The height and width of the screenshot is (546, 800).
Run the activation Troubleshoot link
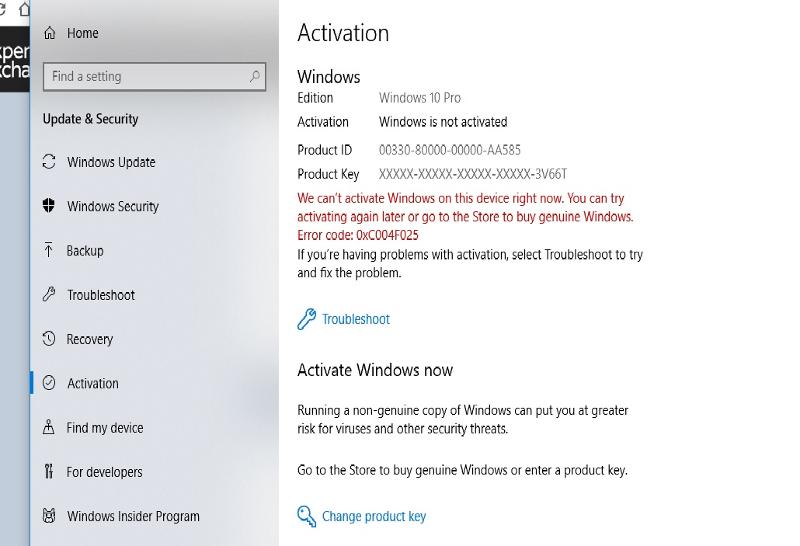click(x=356, y=319)
